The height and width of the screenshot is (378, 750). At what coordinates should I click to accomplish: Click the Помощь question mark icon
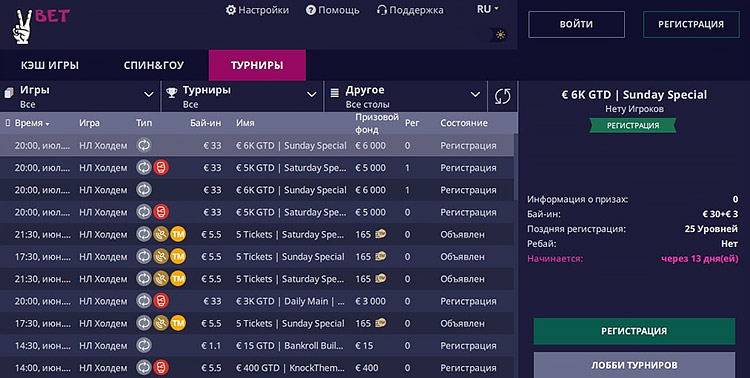(x=311, y=10)
